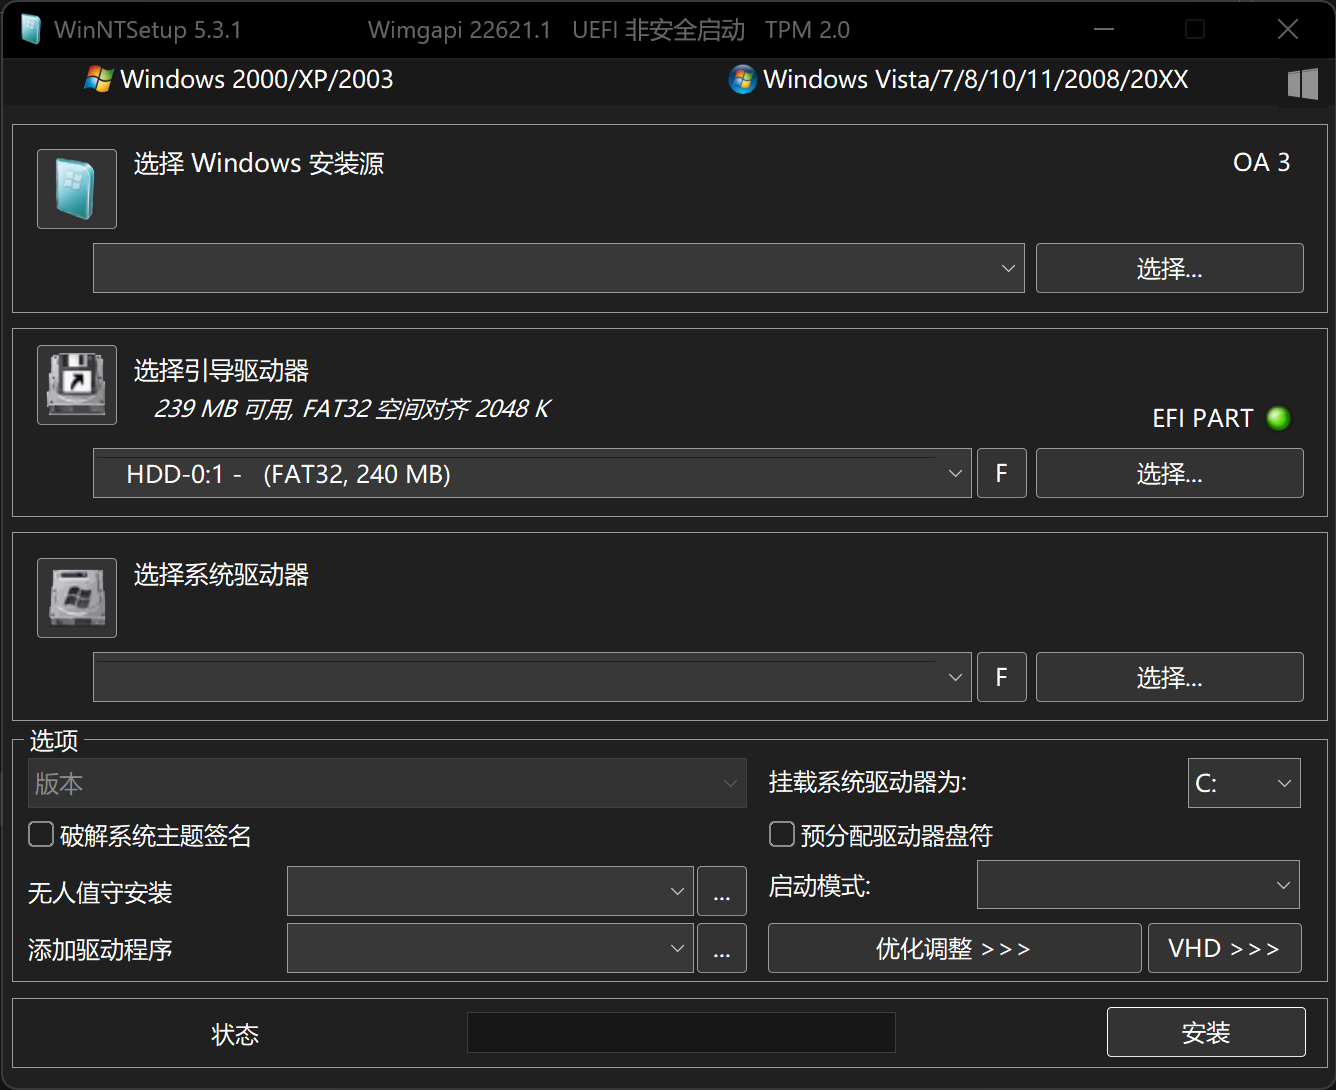Open the 版本 edition dropdown
Viewport: 1336px width, 1090px height.
(x=387, y=783)
